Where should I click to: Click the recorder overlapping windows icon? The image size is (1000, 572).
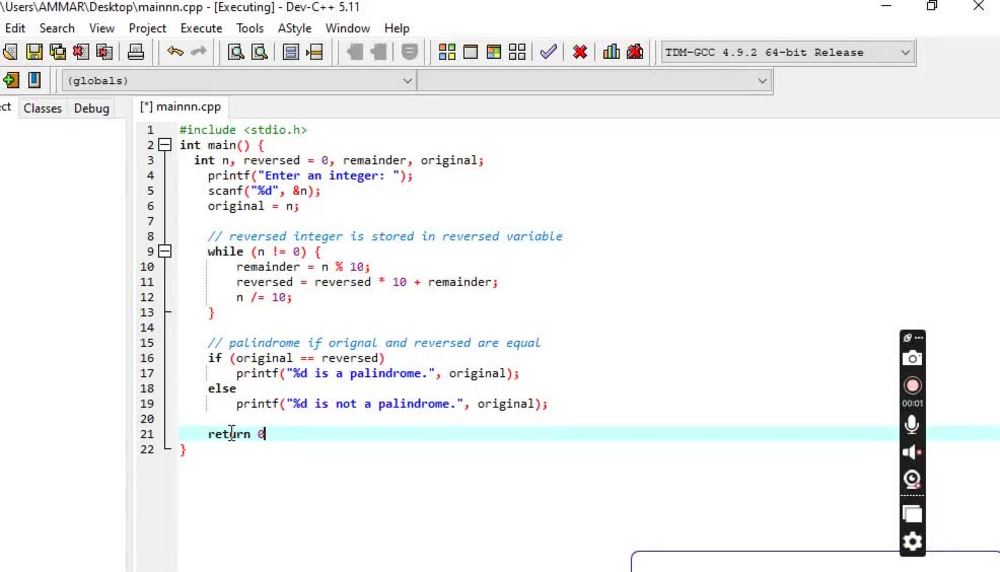(913, 514)
